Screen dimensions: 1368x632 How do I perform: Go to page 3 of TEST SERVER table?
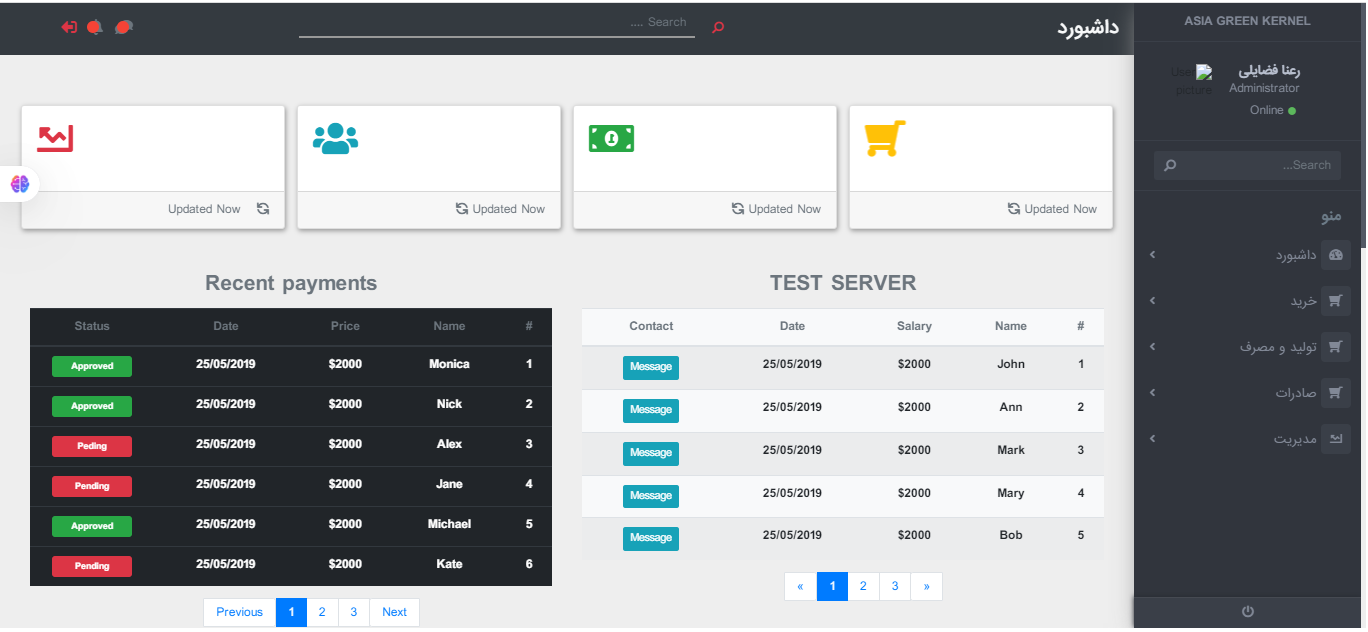pyautogui.click(x=895, y=587)
